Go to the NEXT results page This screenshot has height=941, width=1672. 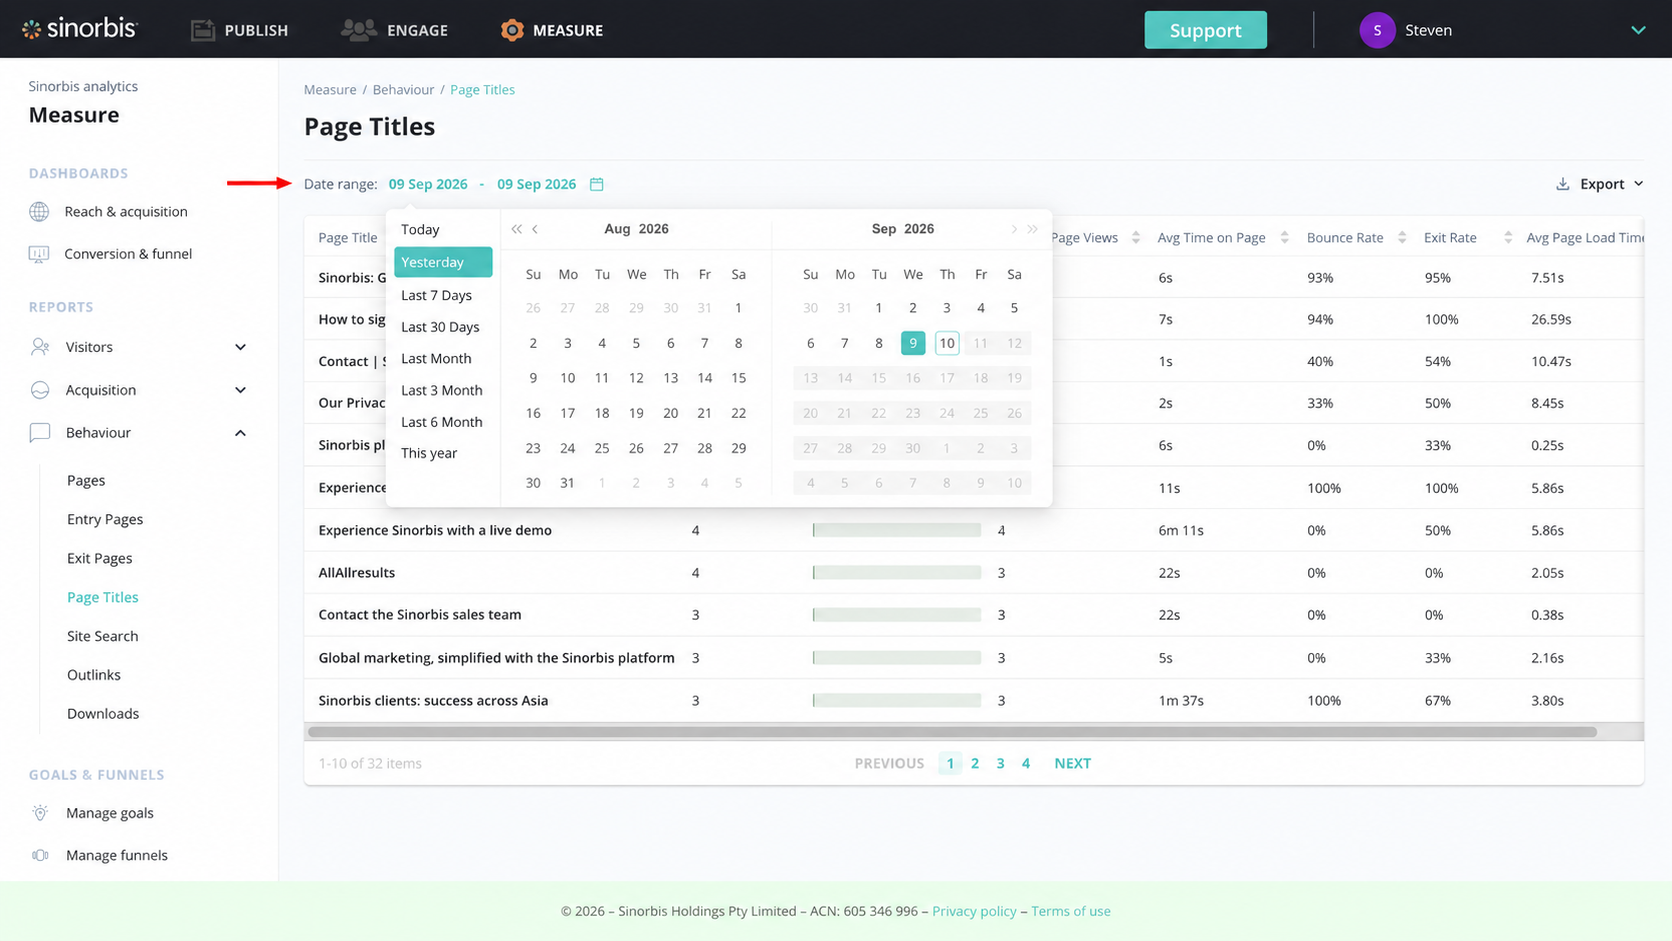[1072, 763]
